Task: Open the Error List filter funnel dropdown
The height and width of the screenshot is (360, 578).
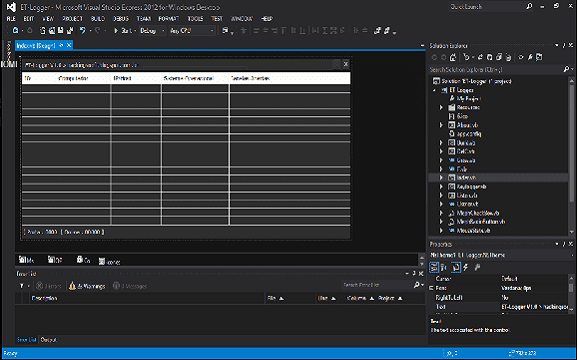Action: 24,286
